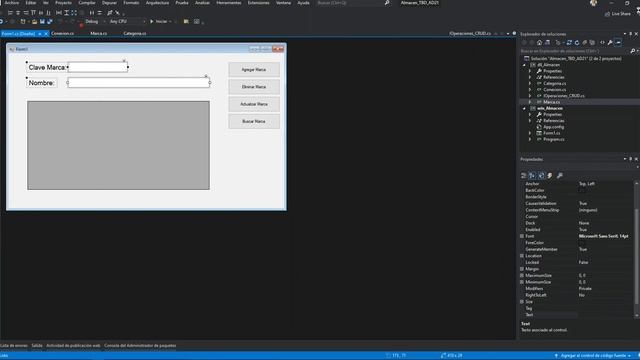640x360 pixels.
Task: Click the Live Share button
Action: click(618, 14)
